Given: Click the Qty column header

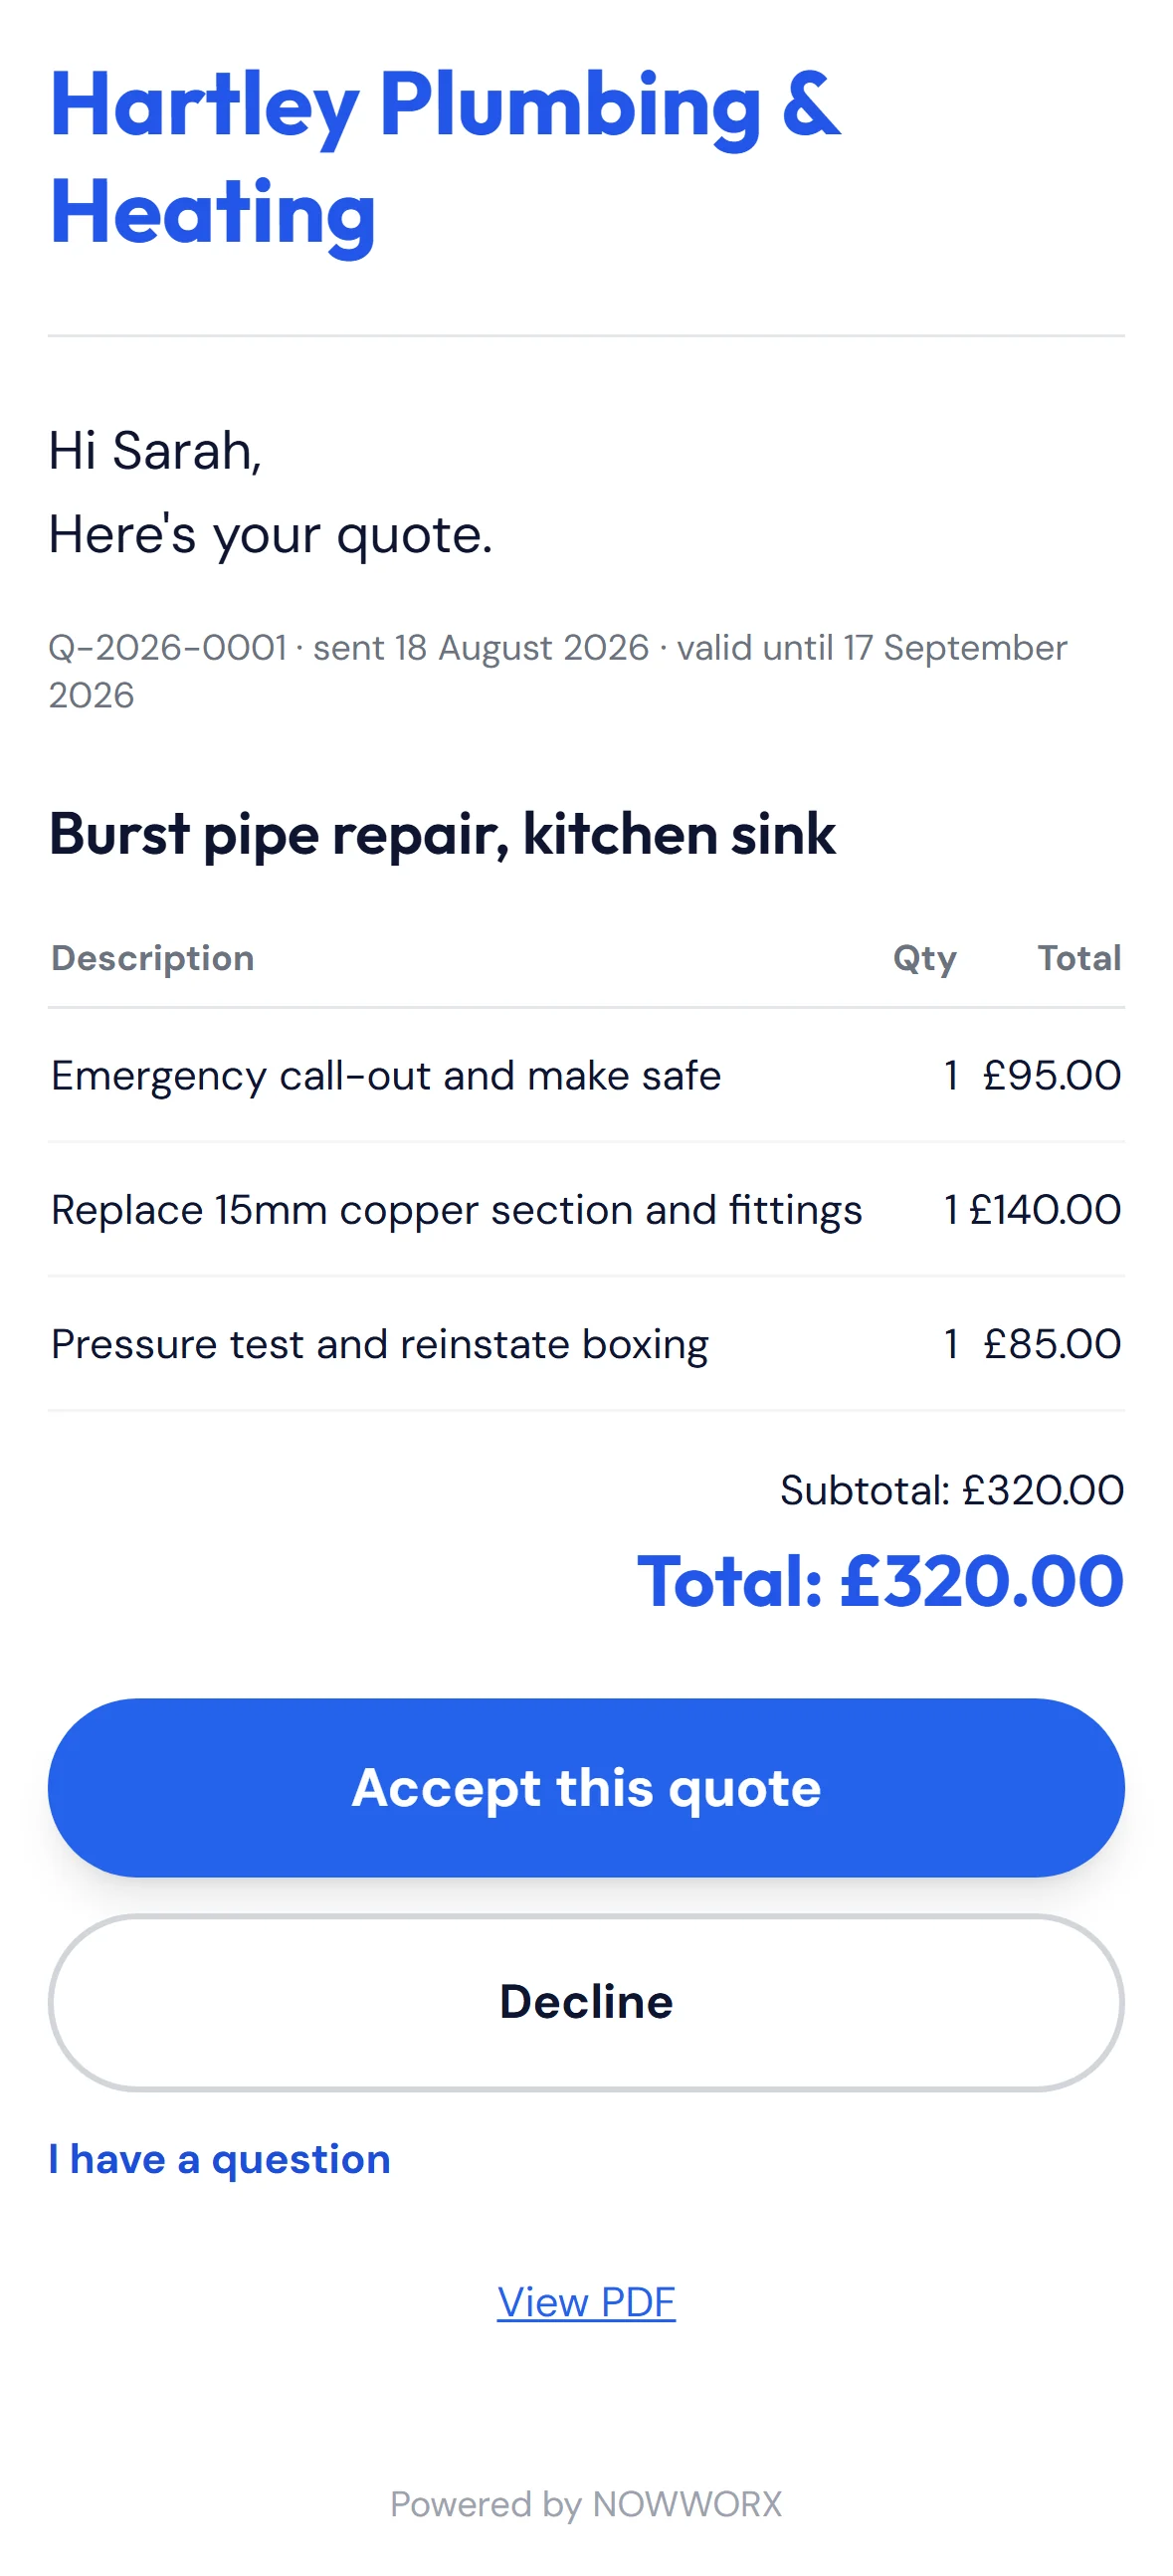Looking at the screenshot, I should pos(925,958).
